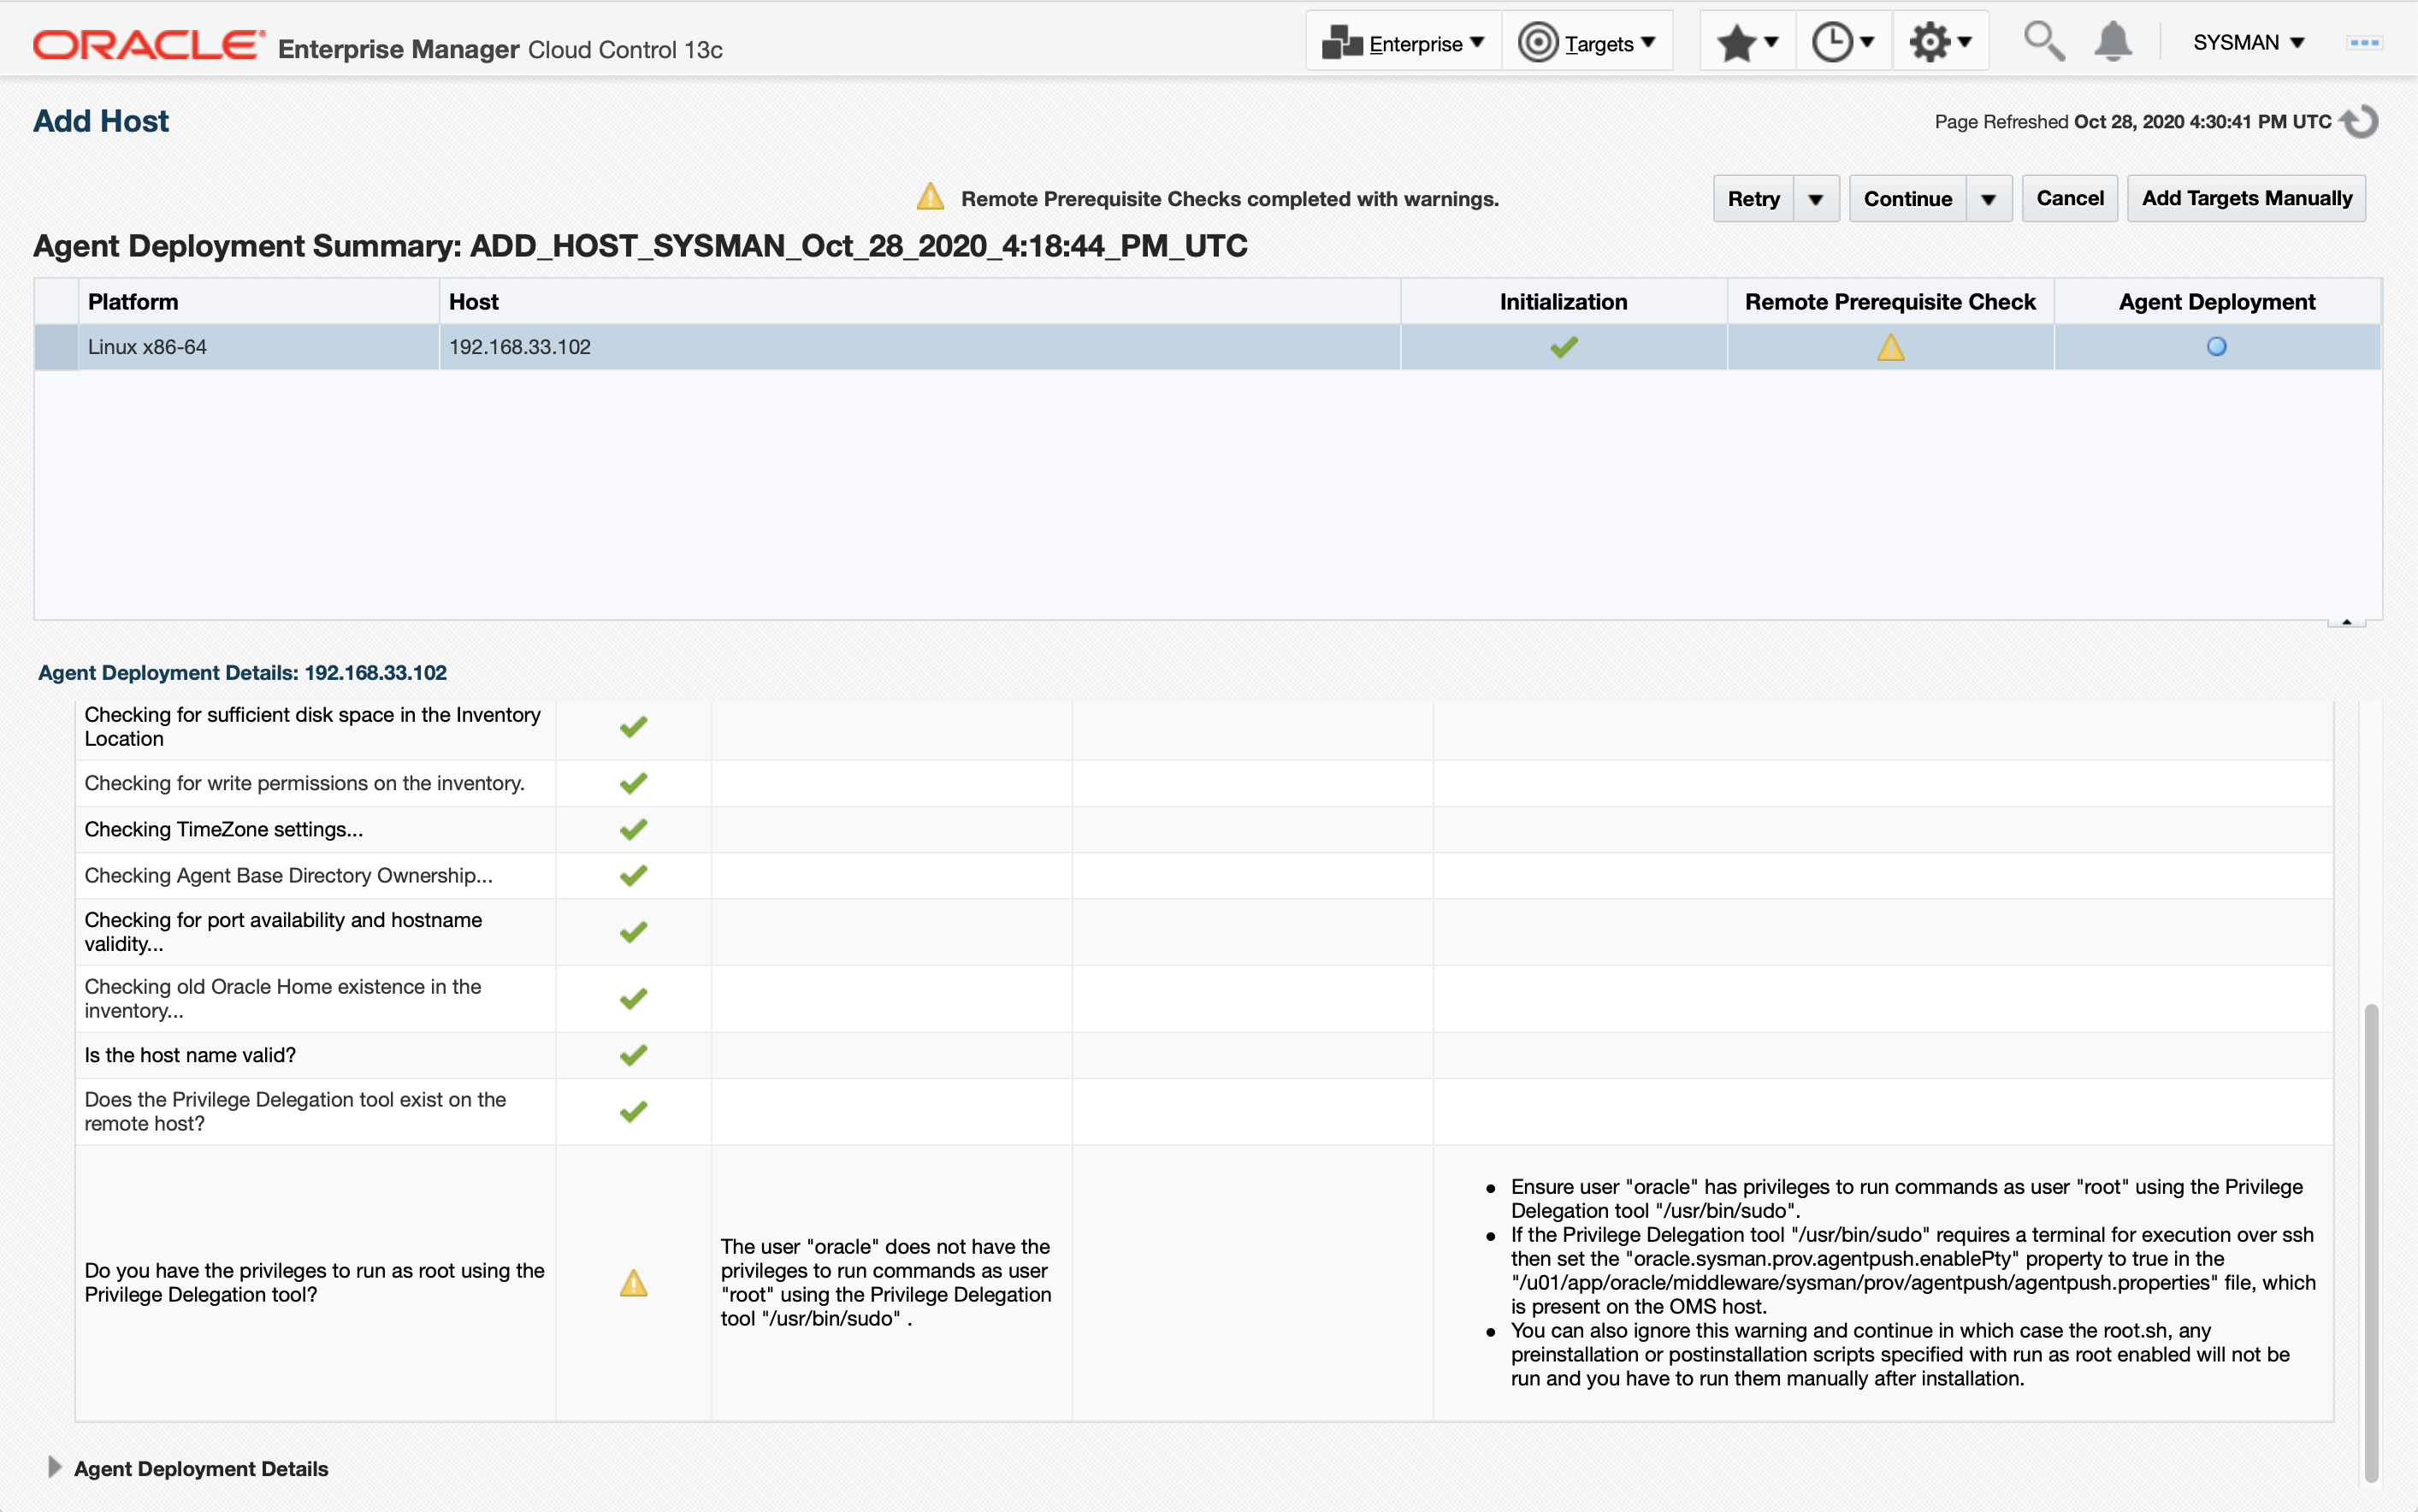Click 'Checking Agent Base Directory Ownership...' text
This screenshot has width=2418, height=1512.
tap(289, 876)
